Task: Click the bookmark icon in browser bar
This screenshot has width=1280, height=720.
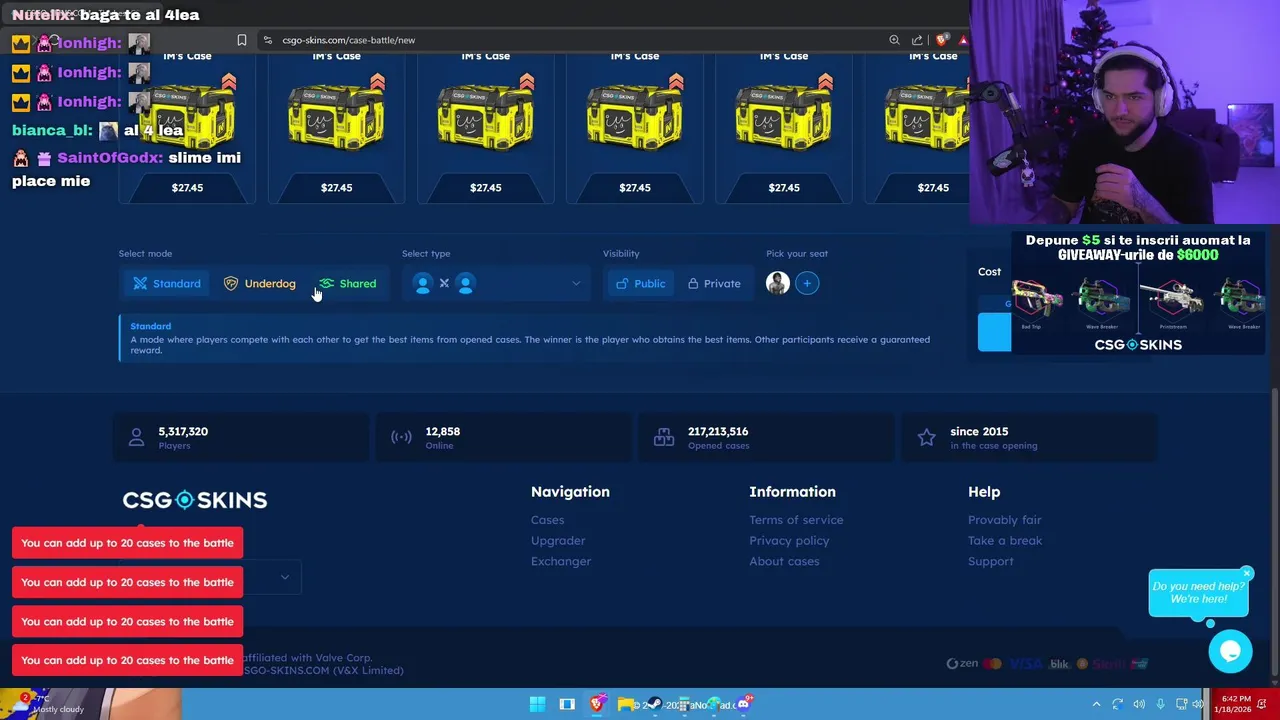Action: pos(242,40)
